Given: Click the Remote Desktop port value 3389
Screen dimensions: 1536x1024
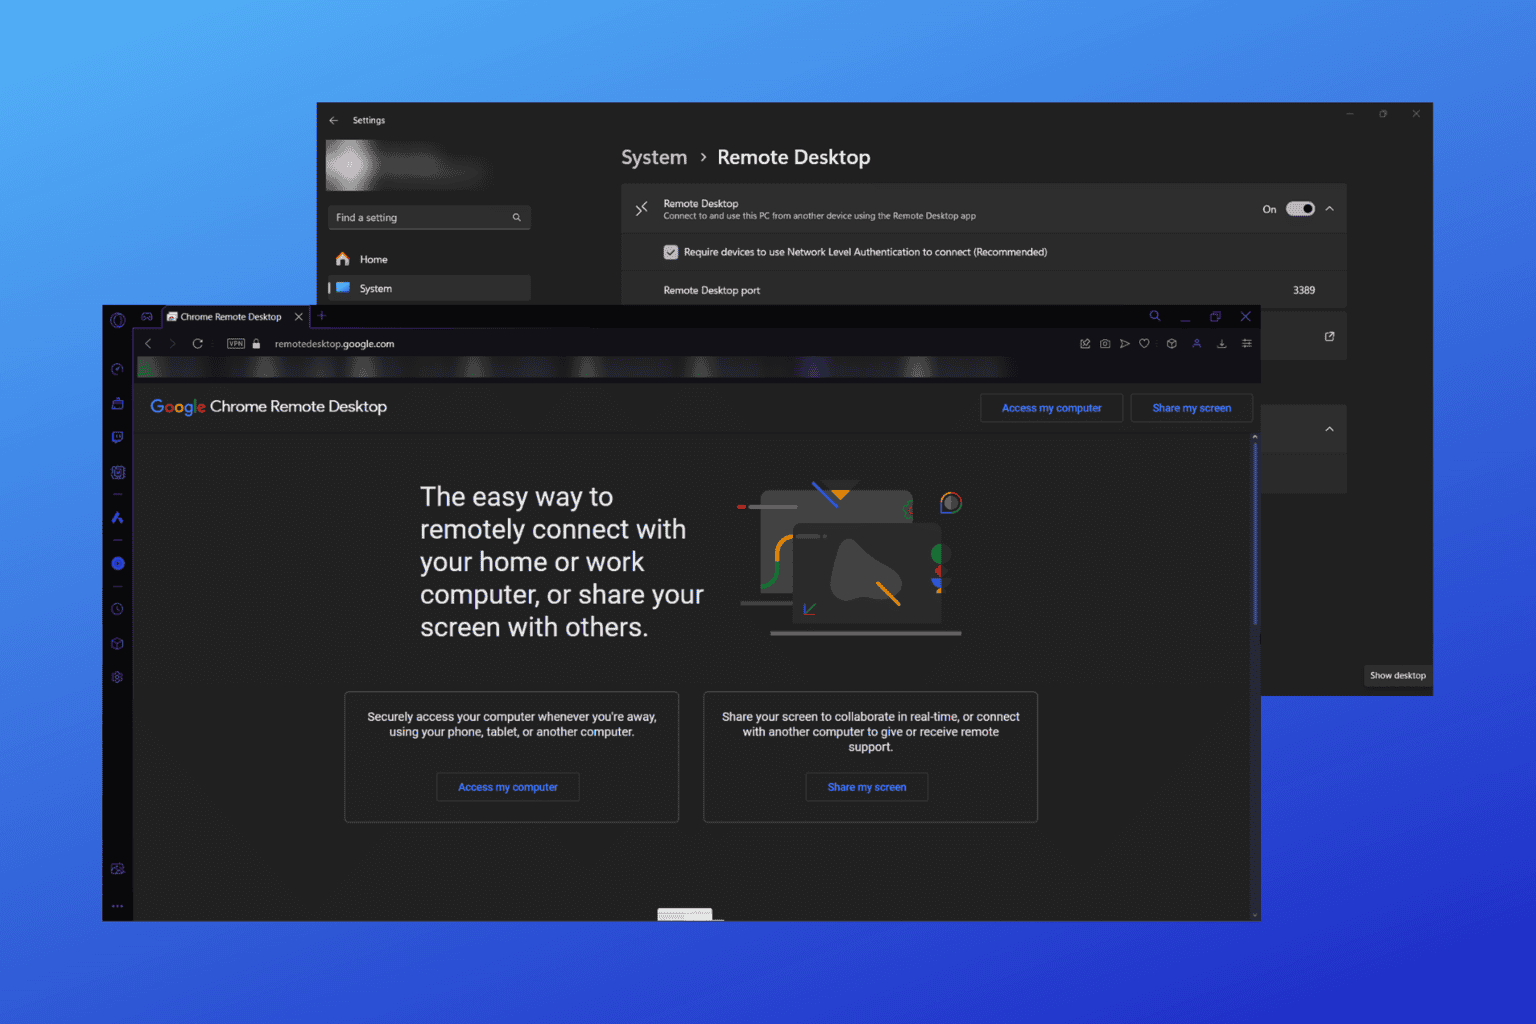Looking at the screenshot, I should point(1304,290).
